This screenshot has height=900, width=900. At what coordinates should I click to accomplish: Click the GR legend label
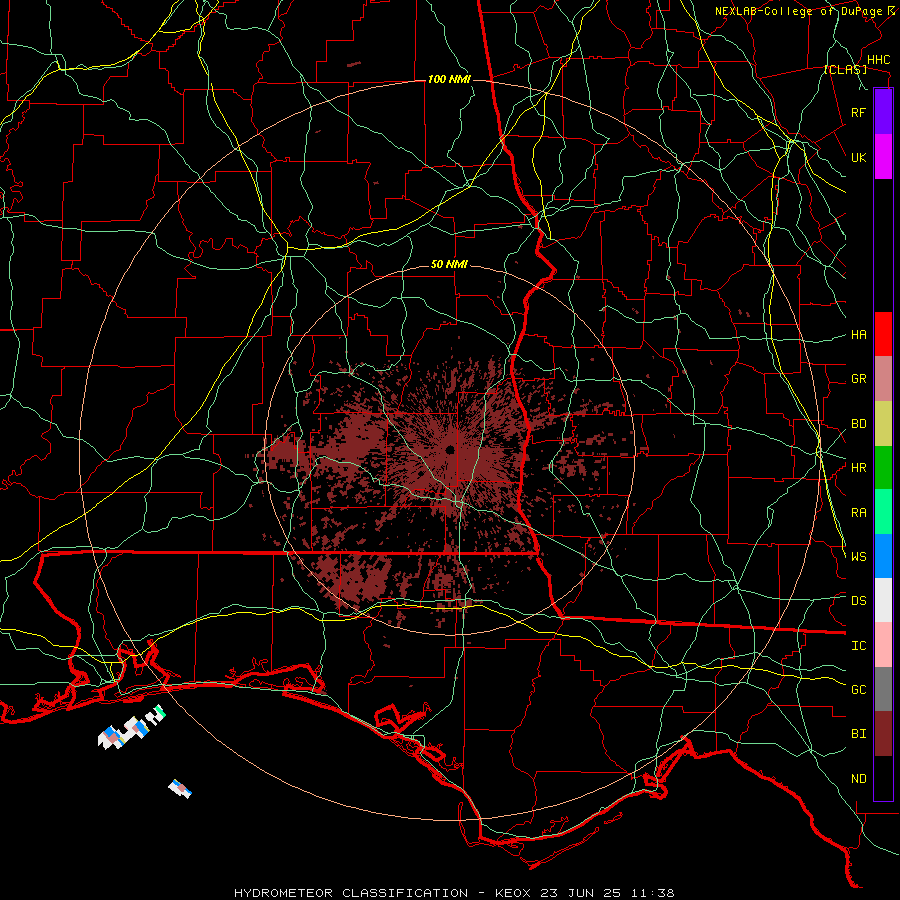[858, 379]
